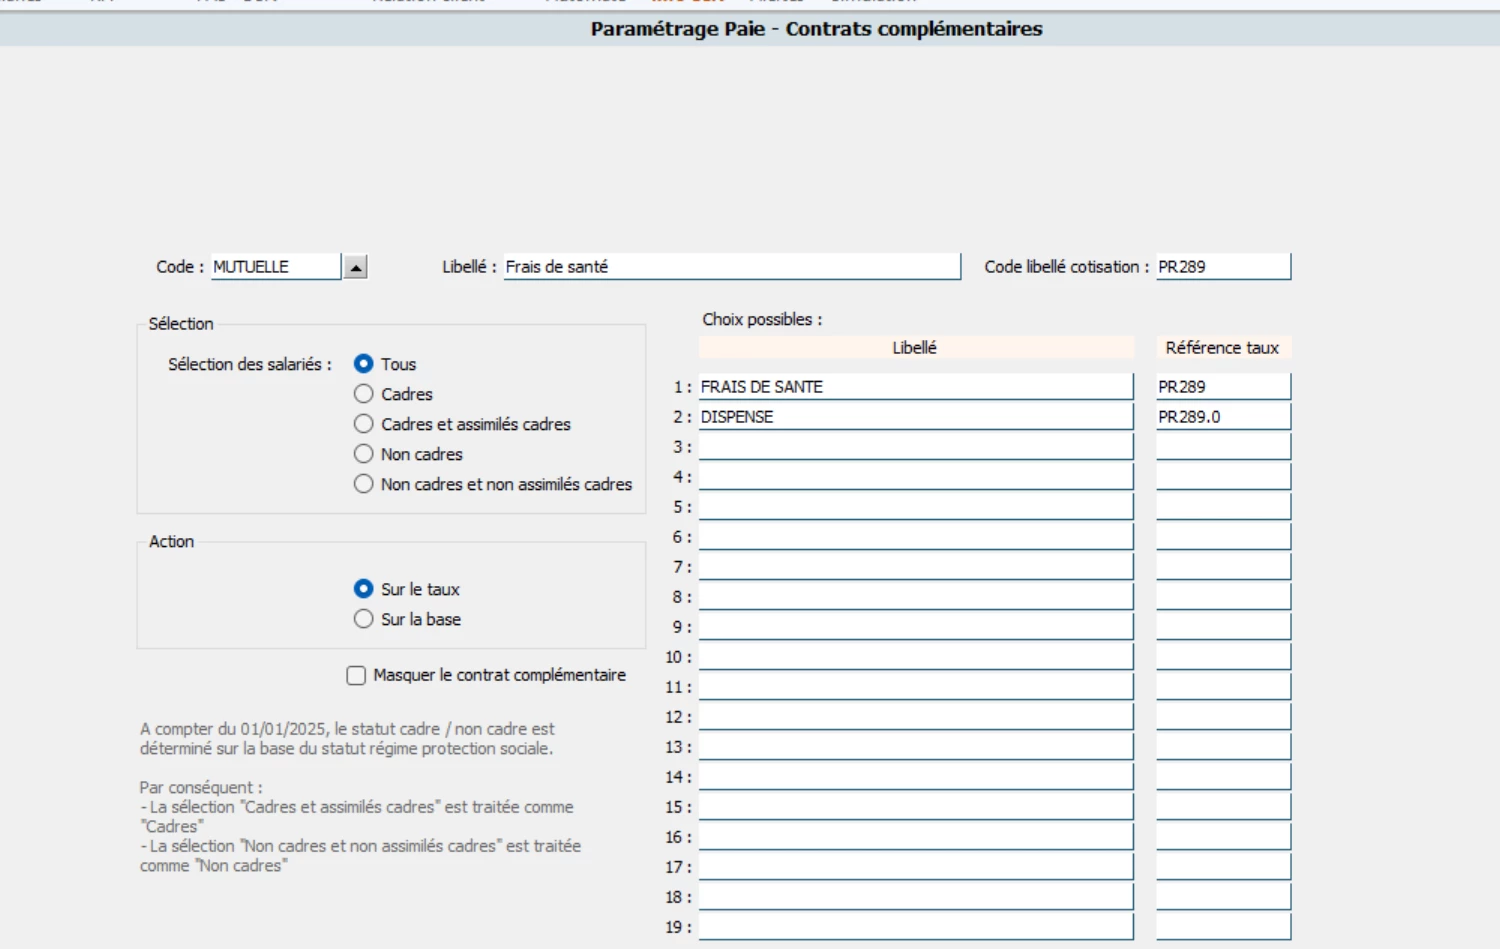
Task: Pick the Non cadres radio button
Action: (x=364, y=454)
